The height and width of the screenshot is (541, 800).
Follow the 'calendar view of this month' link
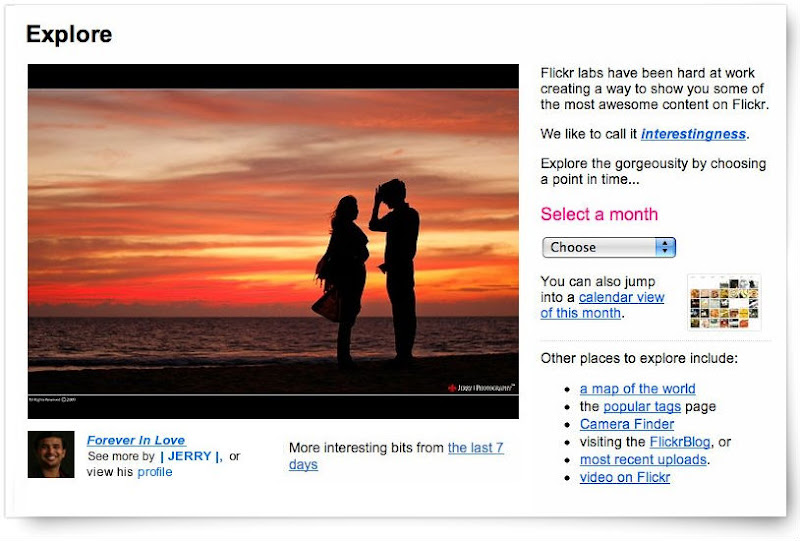(x=602, y=305)
